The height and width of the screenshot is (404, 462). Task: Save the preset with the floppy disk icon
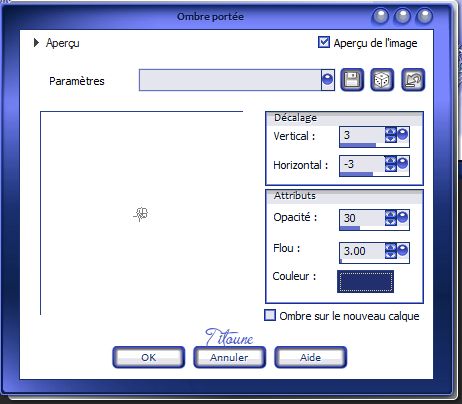[352, 80]
